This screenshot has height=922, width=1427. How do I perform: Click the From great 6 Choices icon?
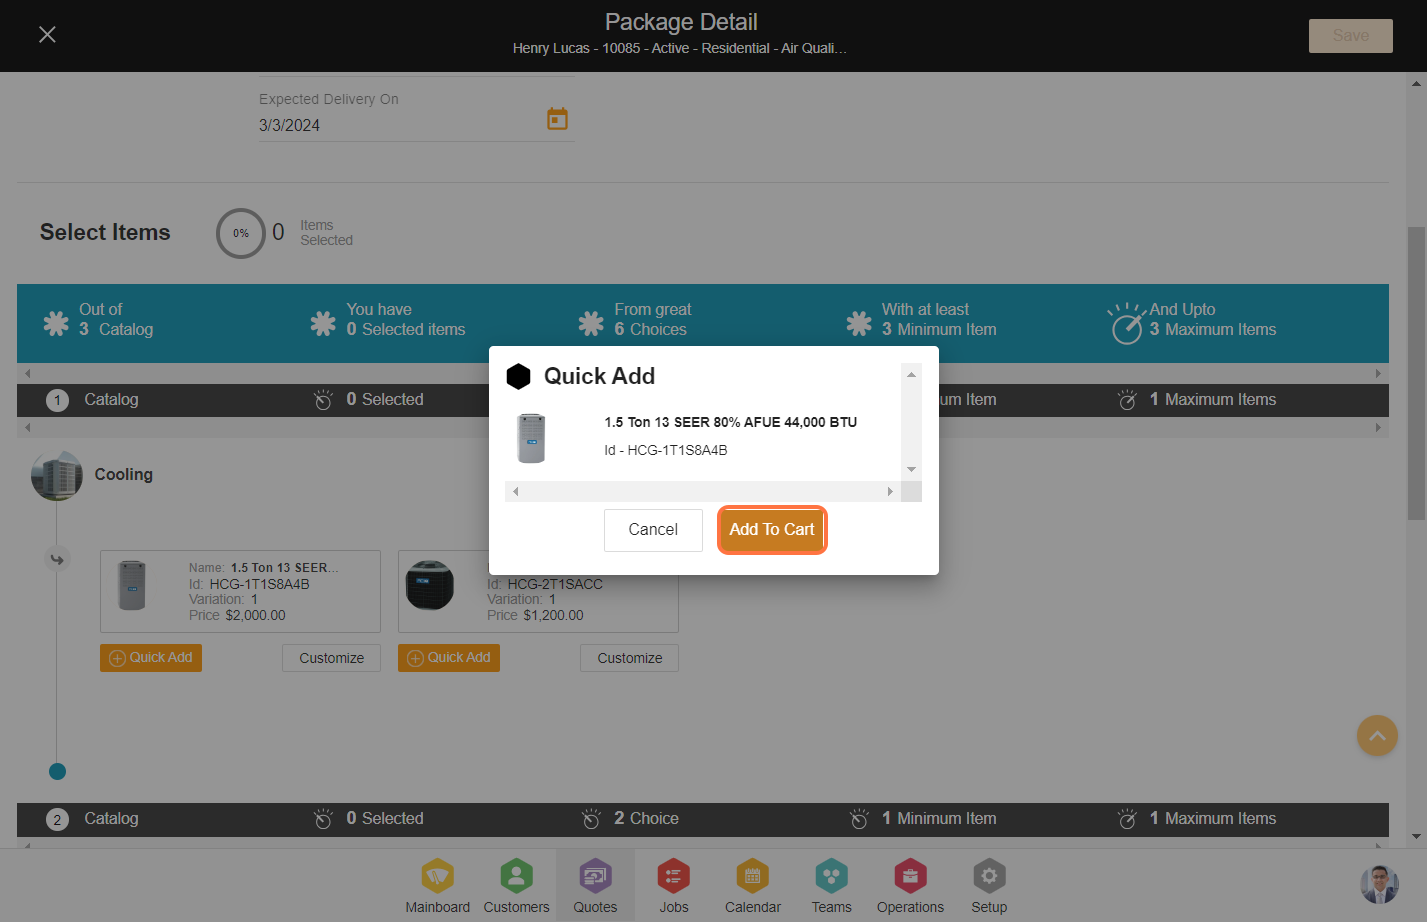(591, 323)
